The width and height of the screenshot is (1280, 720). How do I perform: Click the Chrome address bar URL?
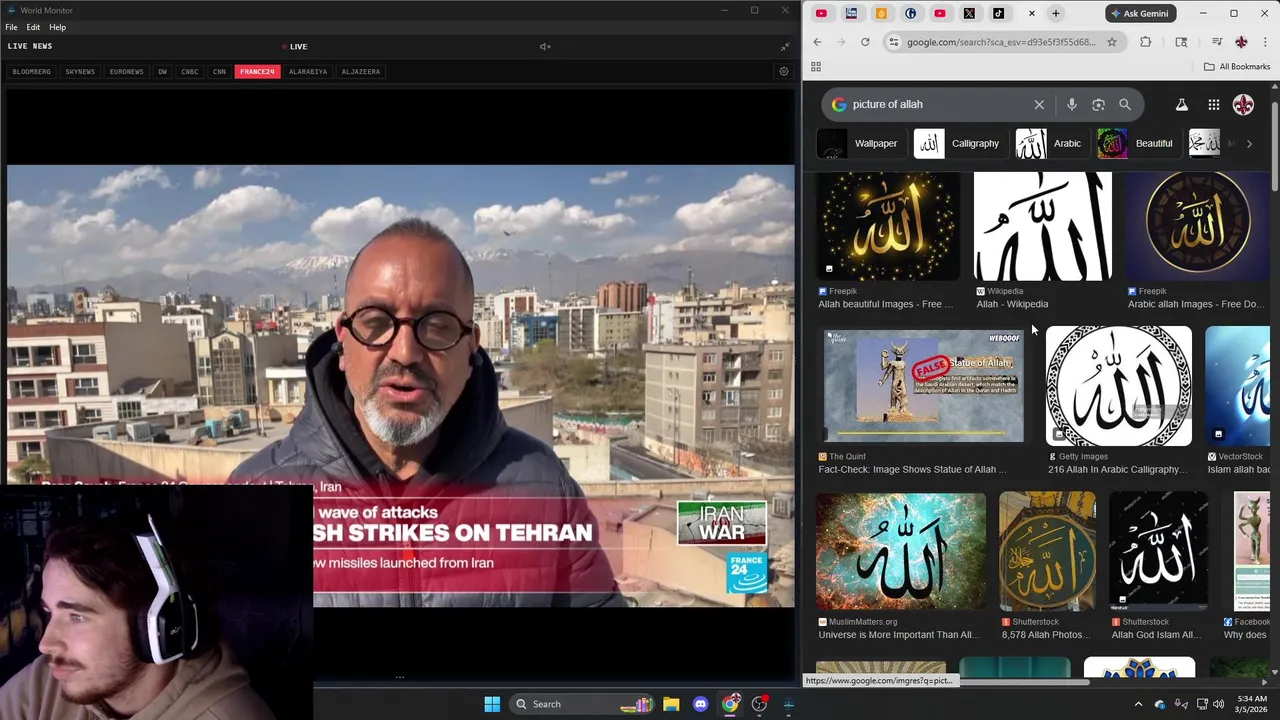(1001, 42)
